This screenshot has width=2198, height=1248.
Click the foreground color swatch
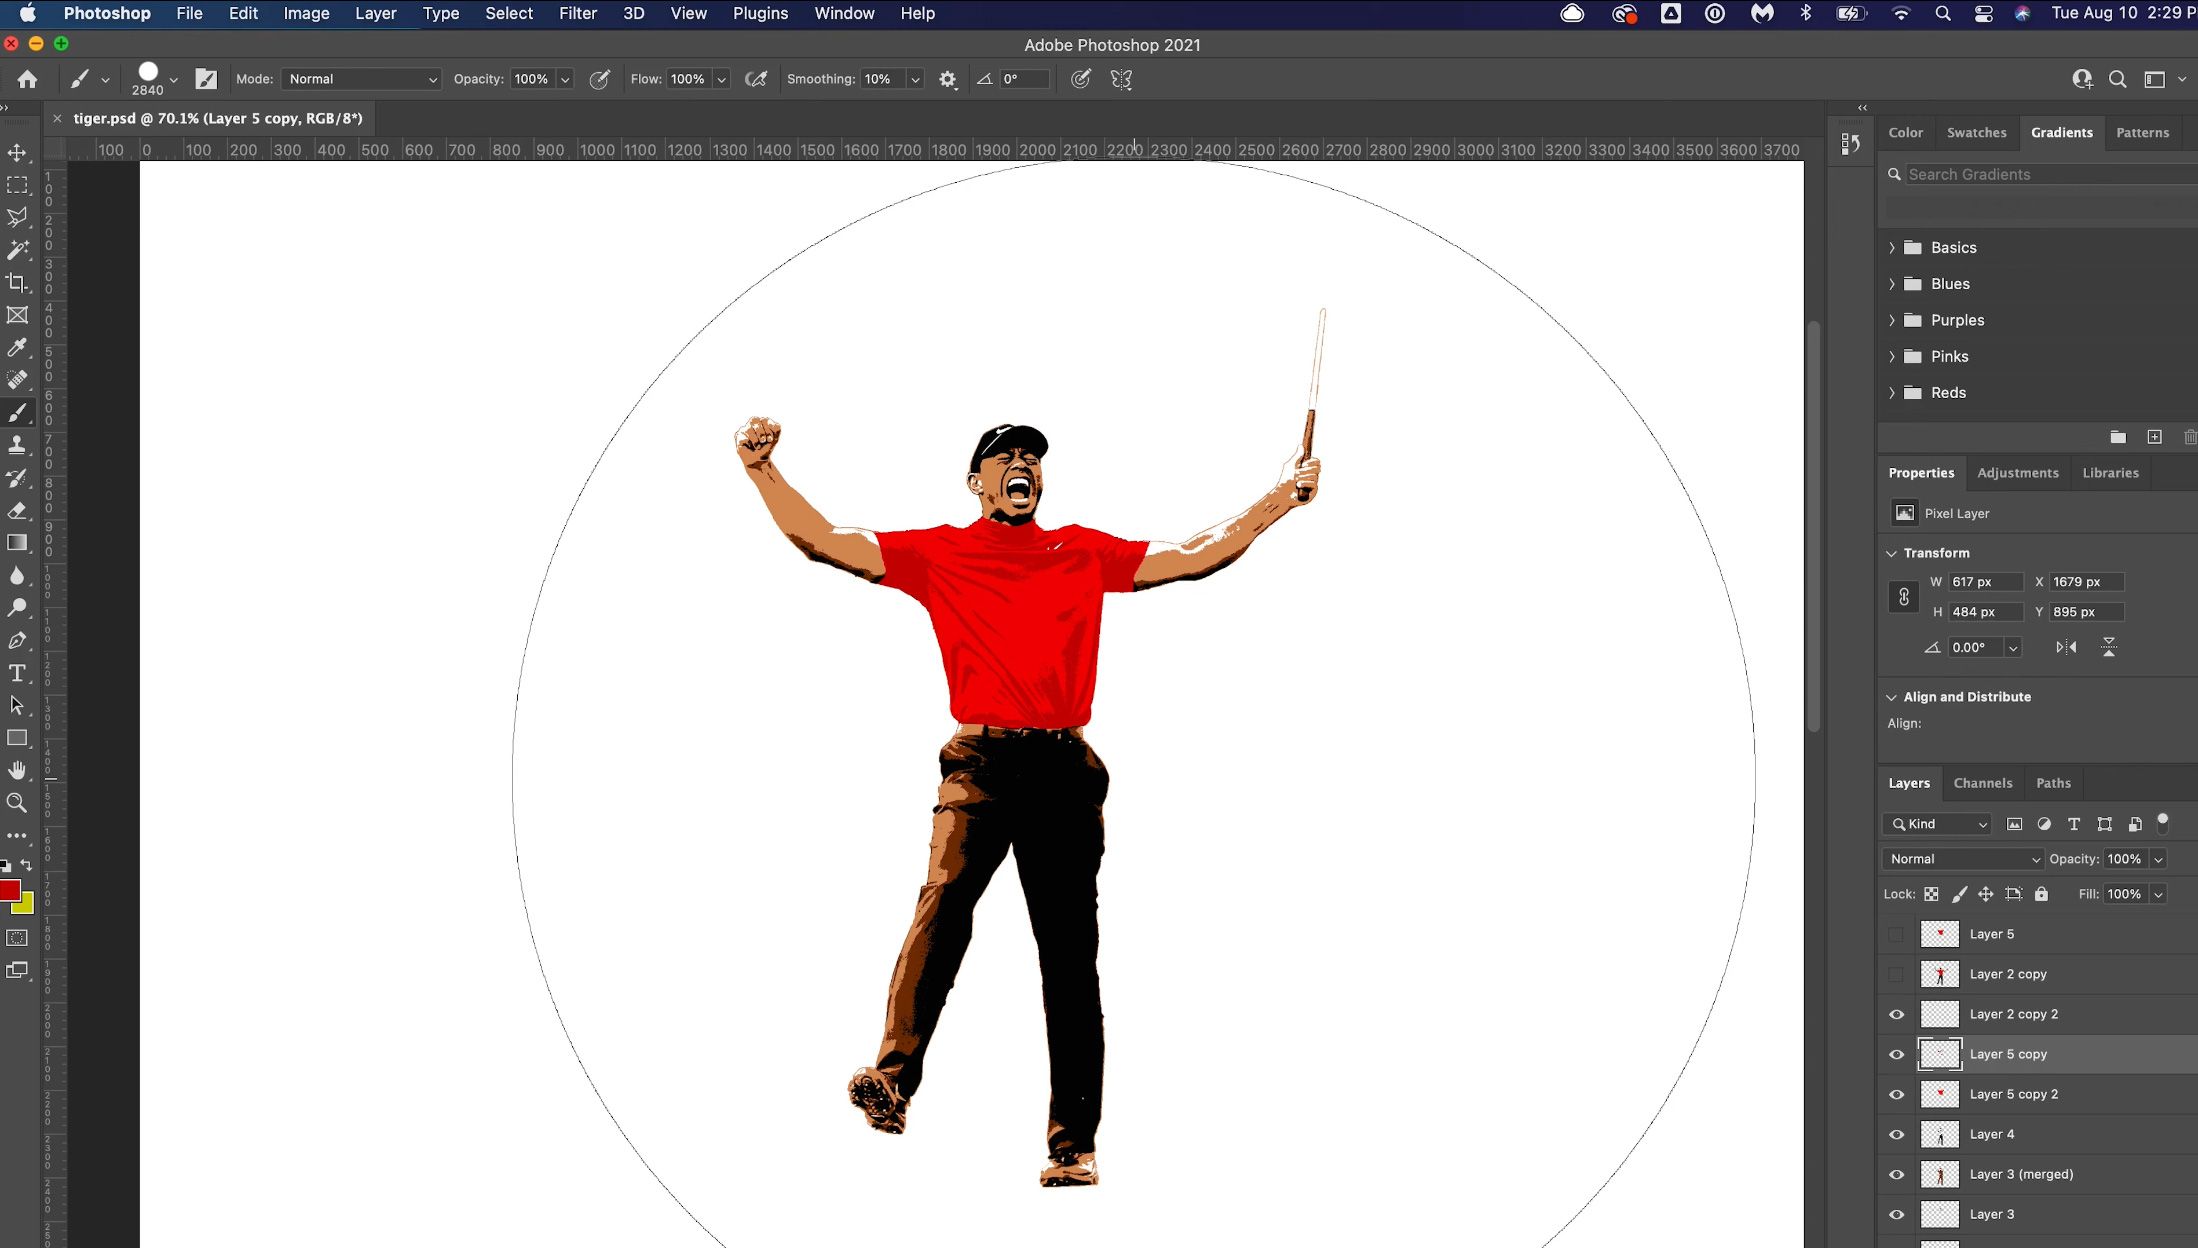tap(11, 890)
